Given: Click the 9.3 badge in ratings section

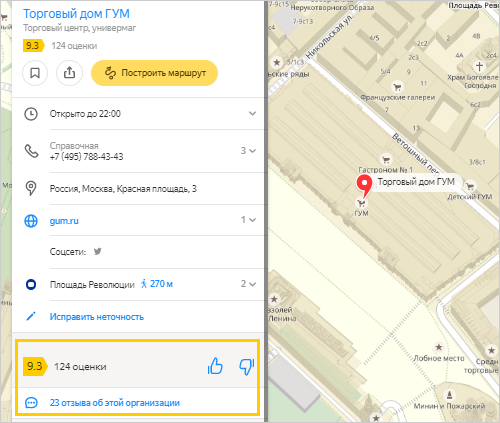Looking at the screenshot, I should [x=35, y=366].
